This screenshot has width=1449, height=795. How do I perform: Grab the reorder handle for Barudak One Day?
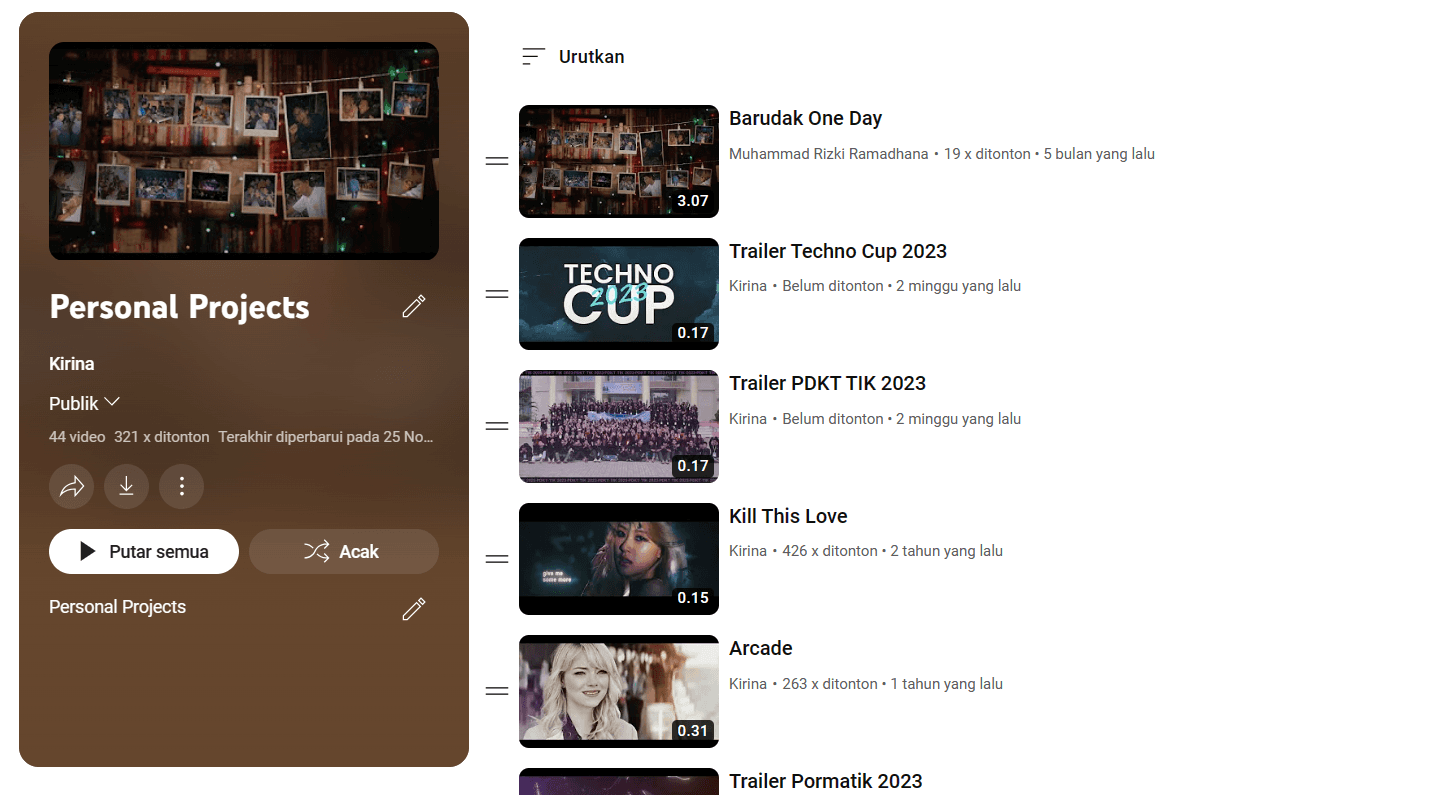[x=497, y=161]
